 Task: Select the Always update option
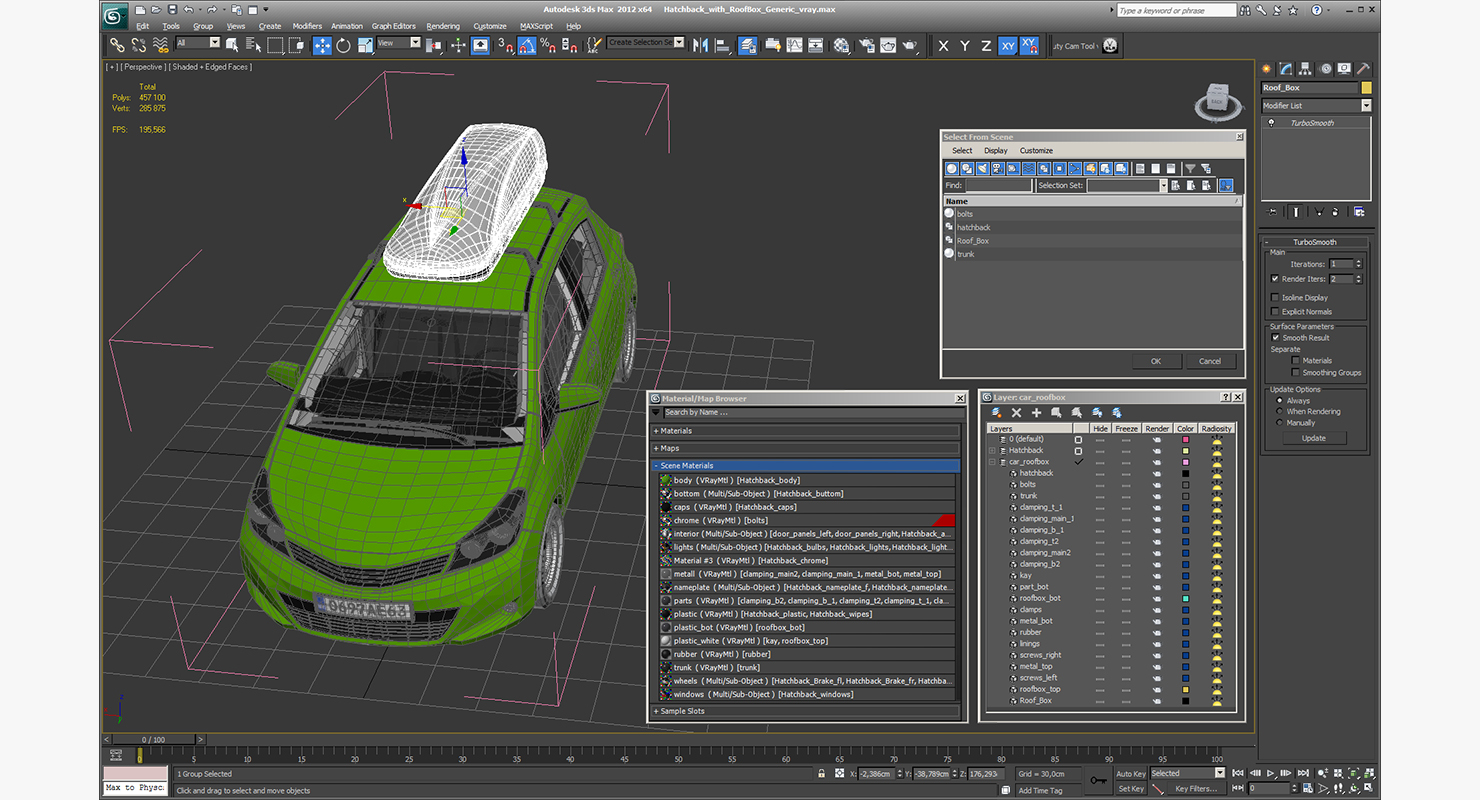coord(1279,401)
